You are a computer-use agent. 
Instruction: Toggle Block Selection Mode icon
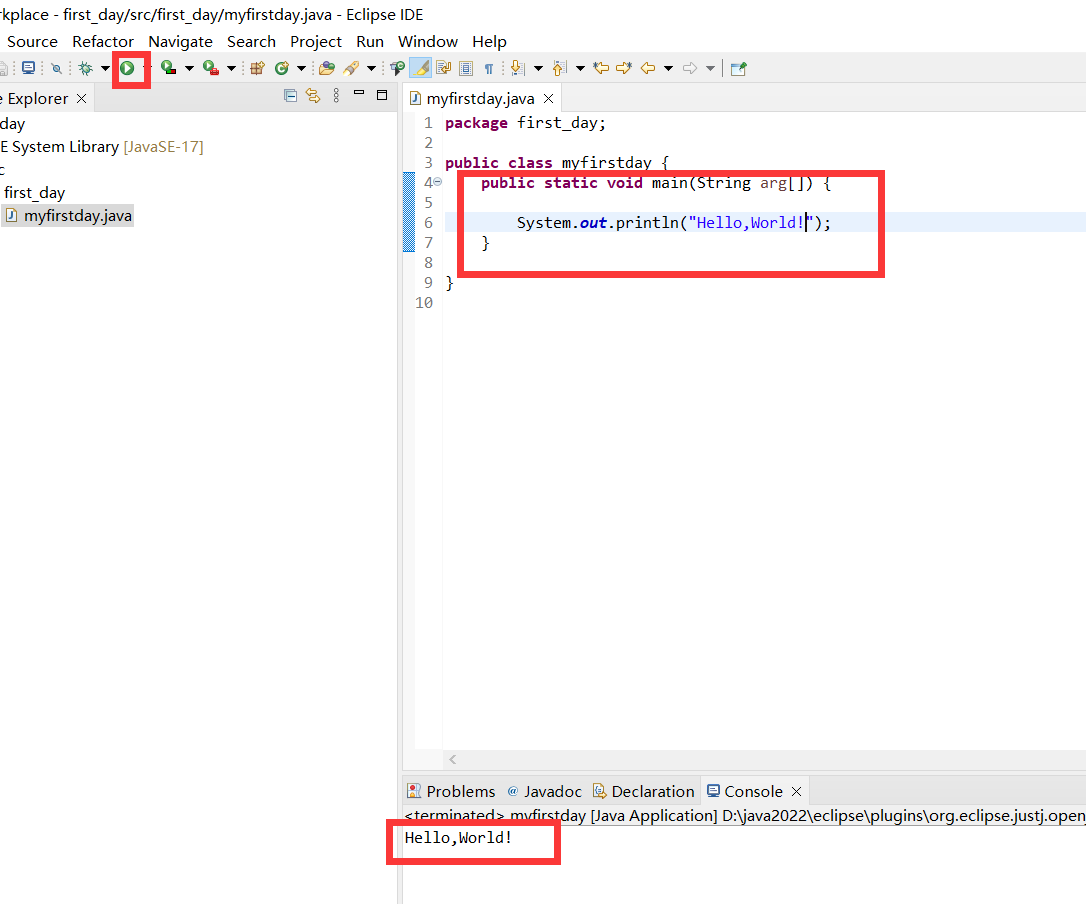click(x=466, y=68)
